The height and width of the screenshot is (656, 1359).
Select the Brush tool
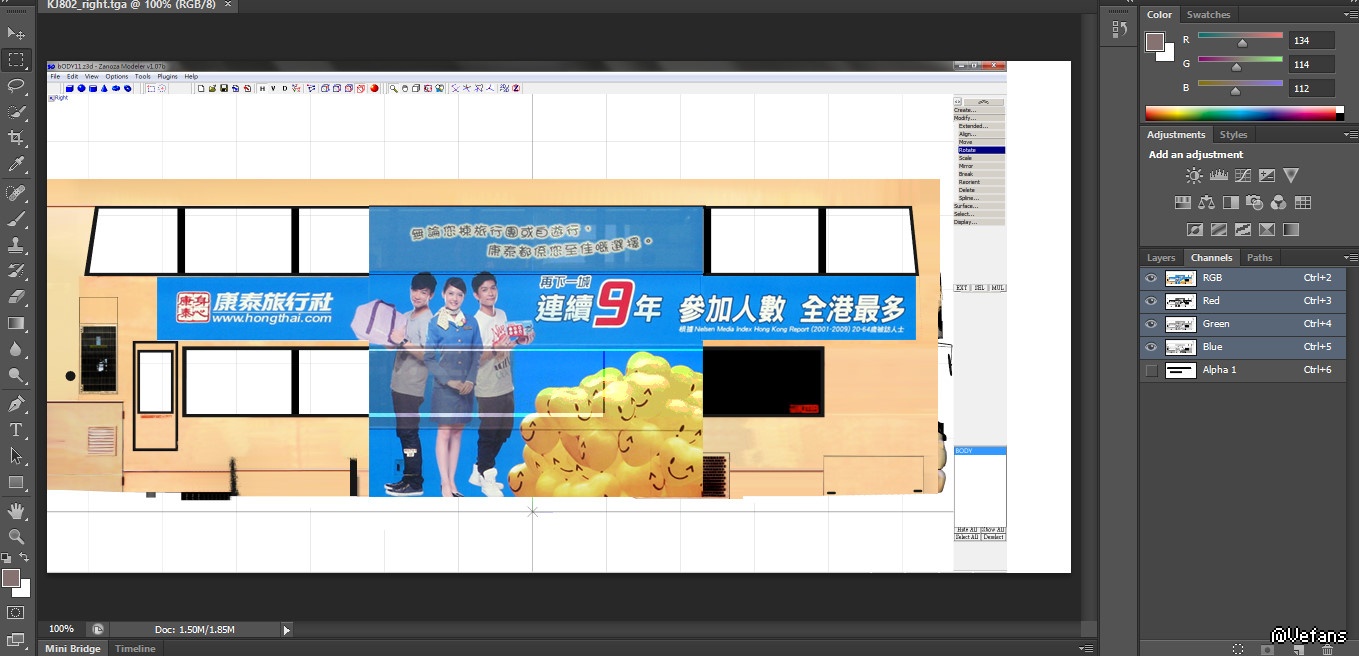click(16, 219)
